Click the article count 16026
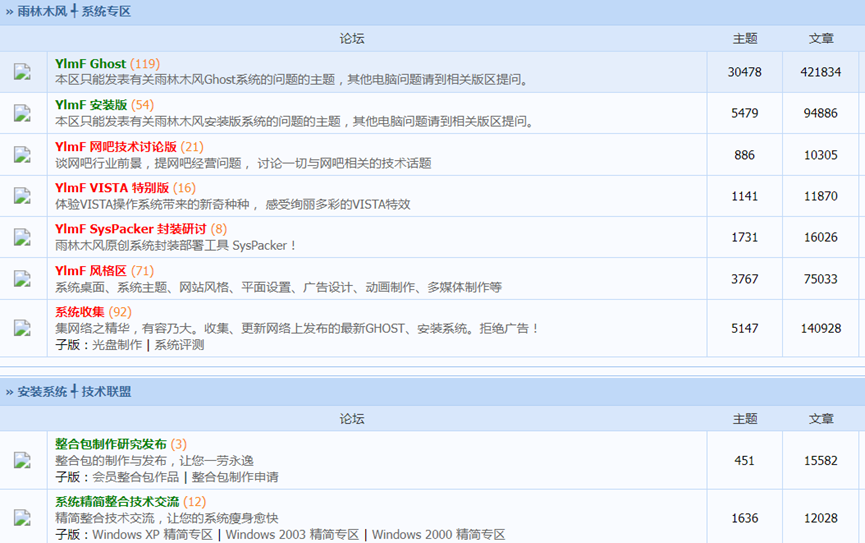The image size is (865, 543). pos(821,237)
